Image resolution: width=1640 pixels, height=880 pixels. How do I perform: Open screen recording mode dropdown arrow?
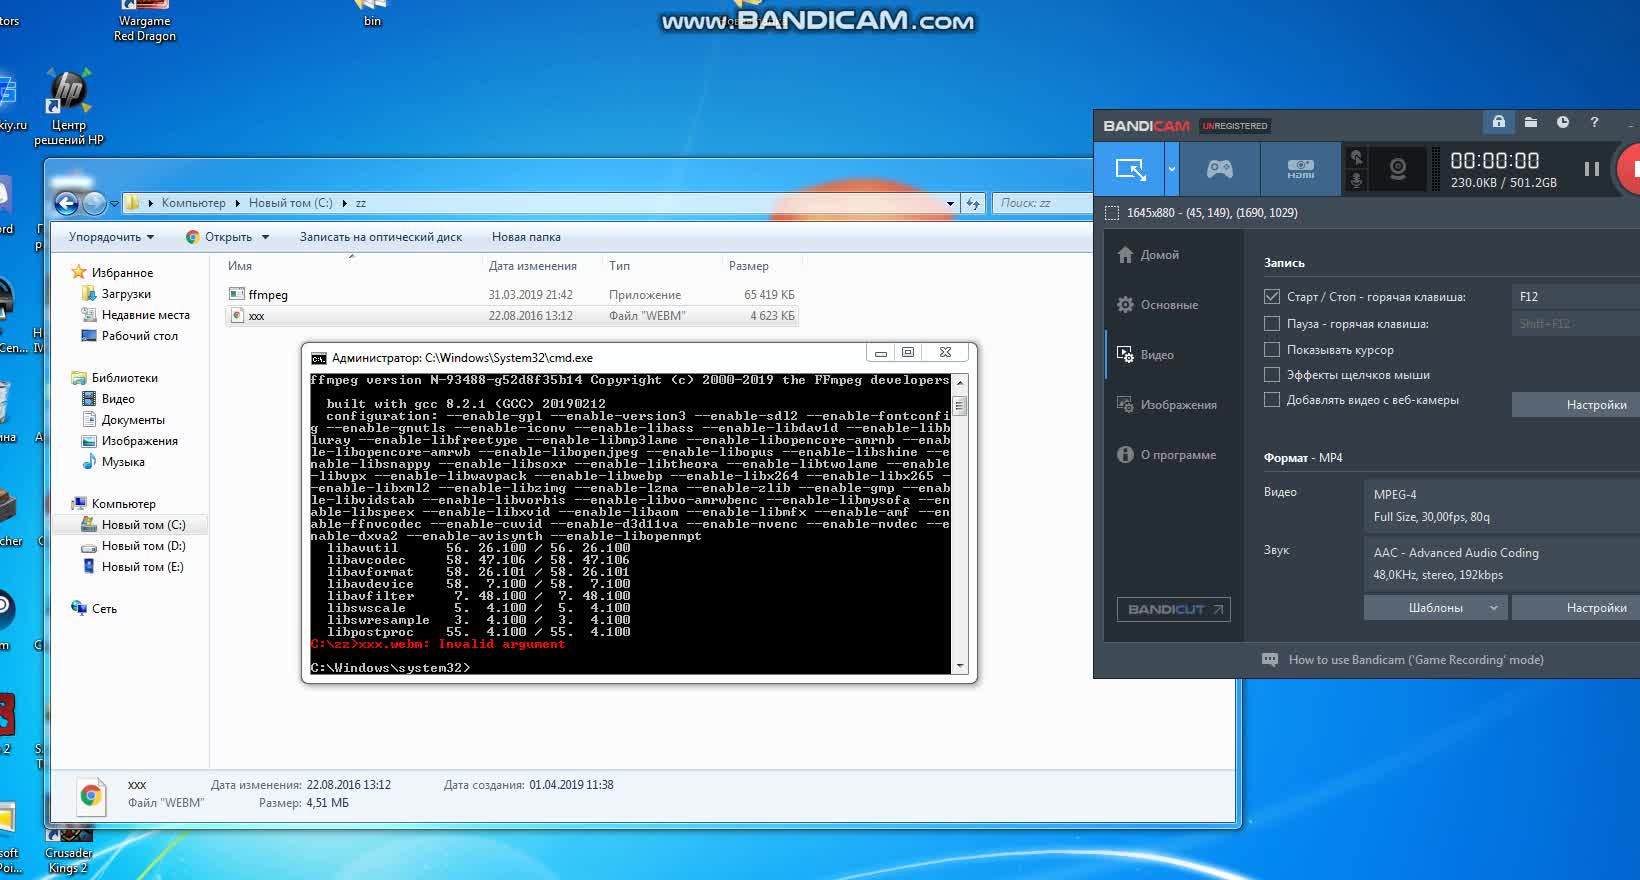click(x=1172, y=169)
